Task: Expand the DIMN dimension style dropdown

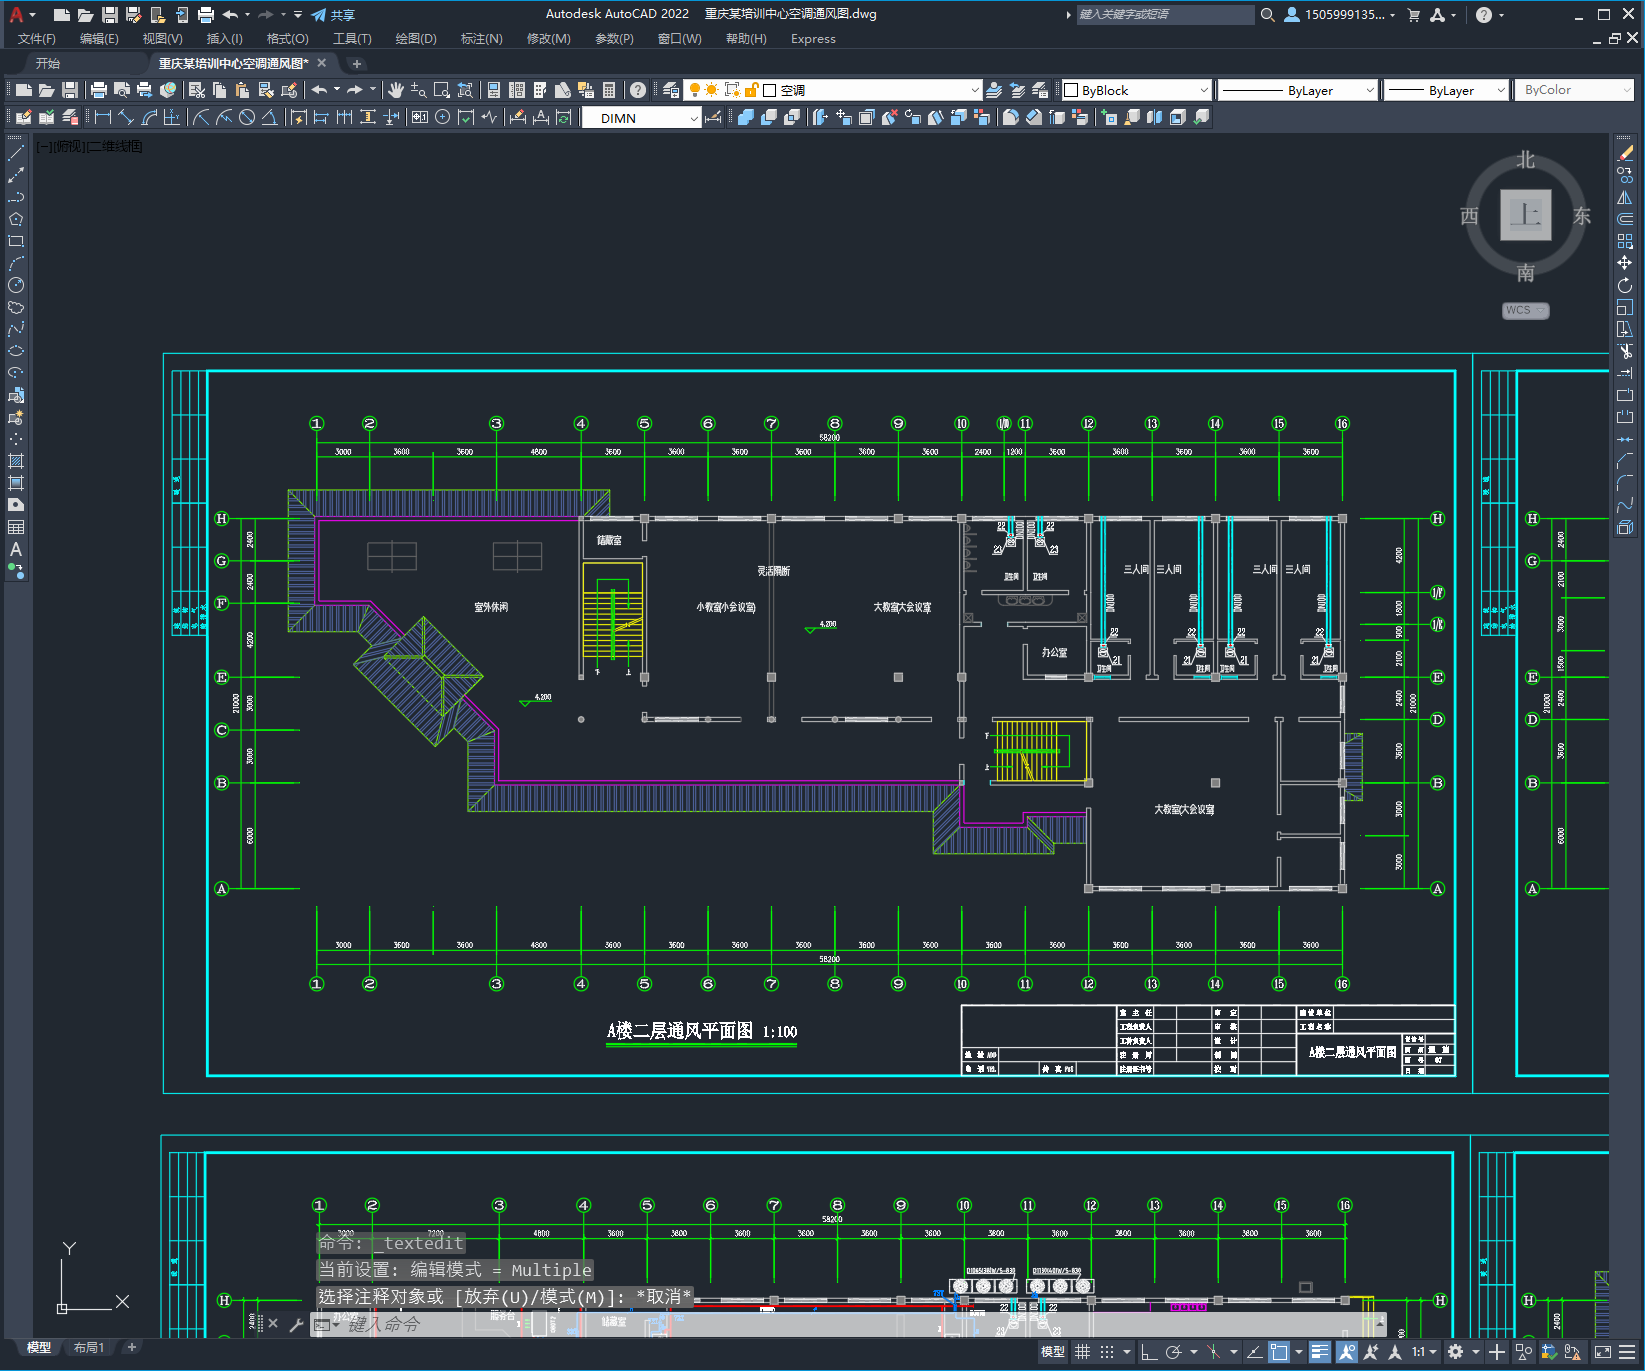Action: coord(693,118)
